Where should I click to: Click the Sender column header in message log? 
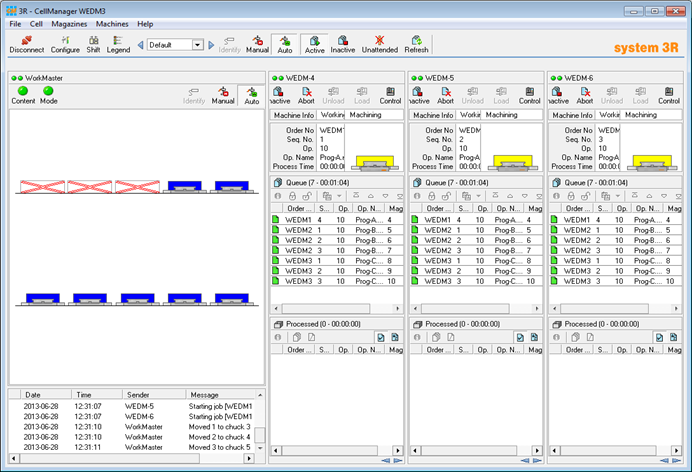tap(154, 395)
